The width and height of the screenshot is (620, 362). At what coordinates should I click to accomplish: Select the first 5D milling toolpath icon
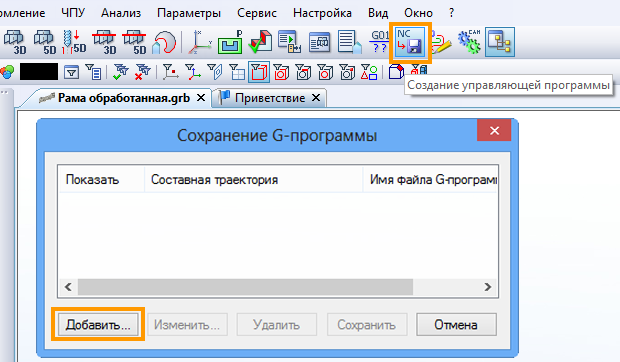[45, 42]
